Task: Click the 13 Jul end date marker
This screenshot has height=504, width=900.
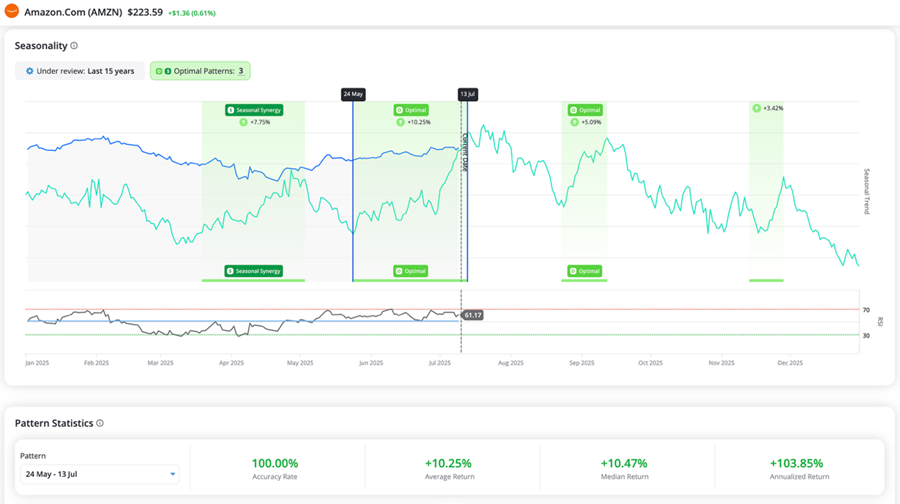Action: point(467,94)
